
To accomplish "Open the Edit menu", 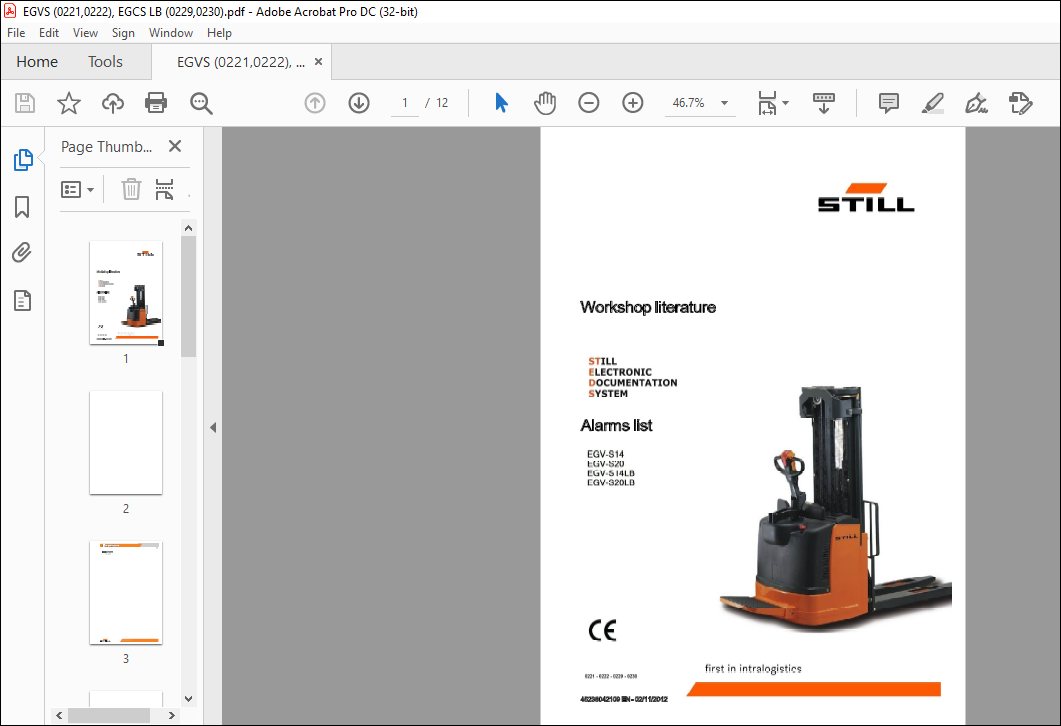I will pyautogui.click(x=49, y=32).
